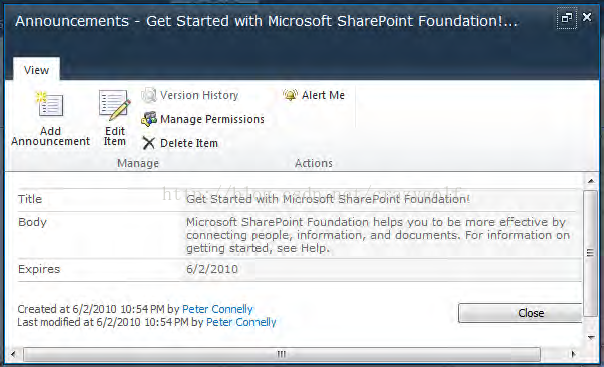Click the Manage Permissions icon
The width and height of the screenshot is (604, 367).
pyautogui.click(x=149, y=119)
